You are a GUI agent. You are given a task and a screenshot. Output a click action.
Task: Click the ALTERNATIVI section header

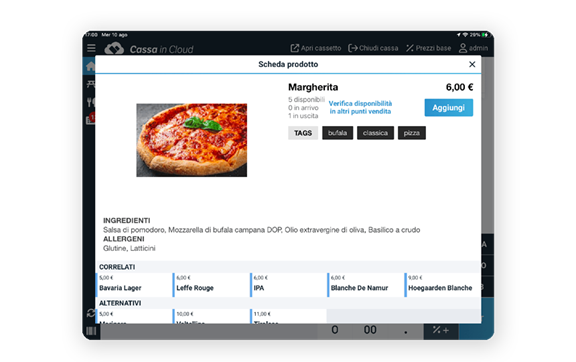(120, 303)
